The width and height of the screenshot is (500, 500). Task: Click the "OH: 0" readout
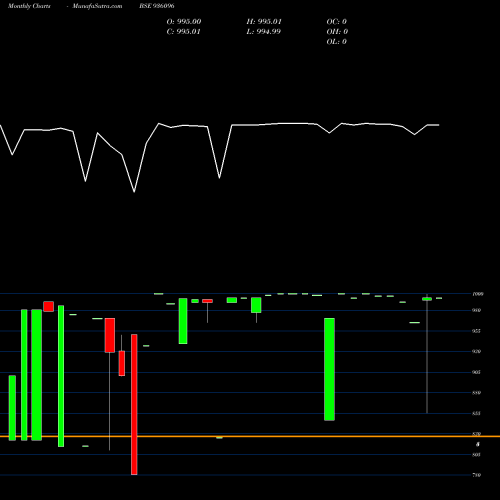[x=337, y=32]
